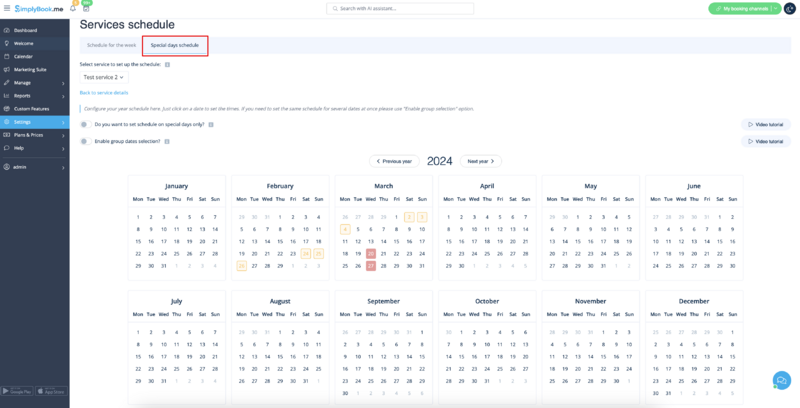The image size is (800, 408).
Task: Click the calendar badge icon in header
Action: 86,8
